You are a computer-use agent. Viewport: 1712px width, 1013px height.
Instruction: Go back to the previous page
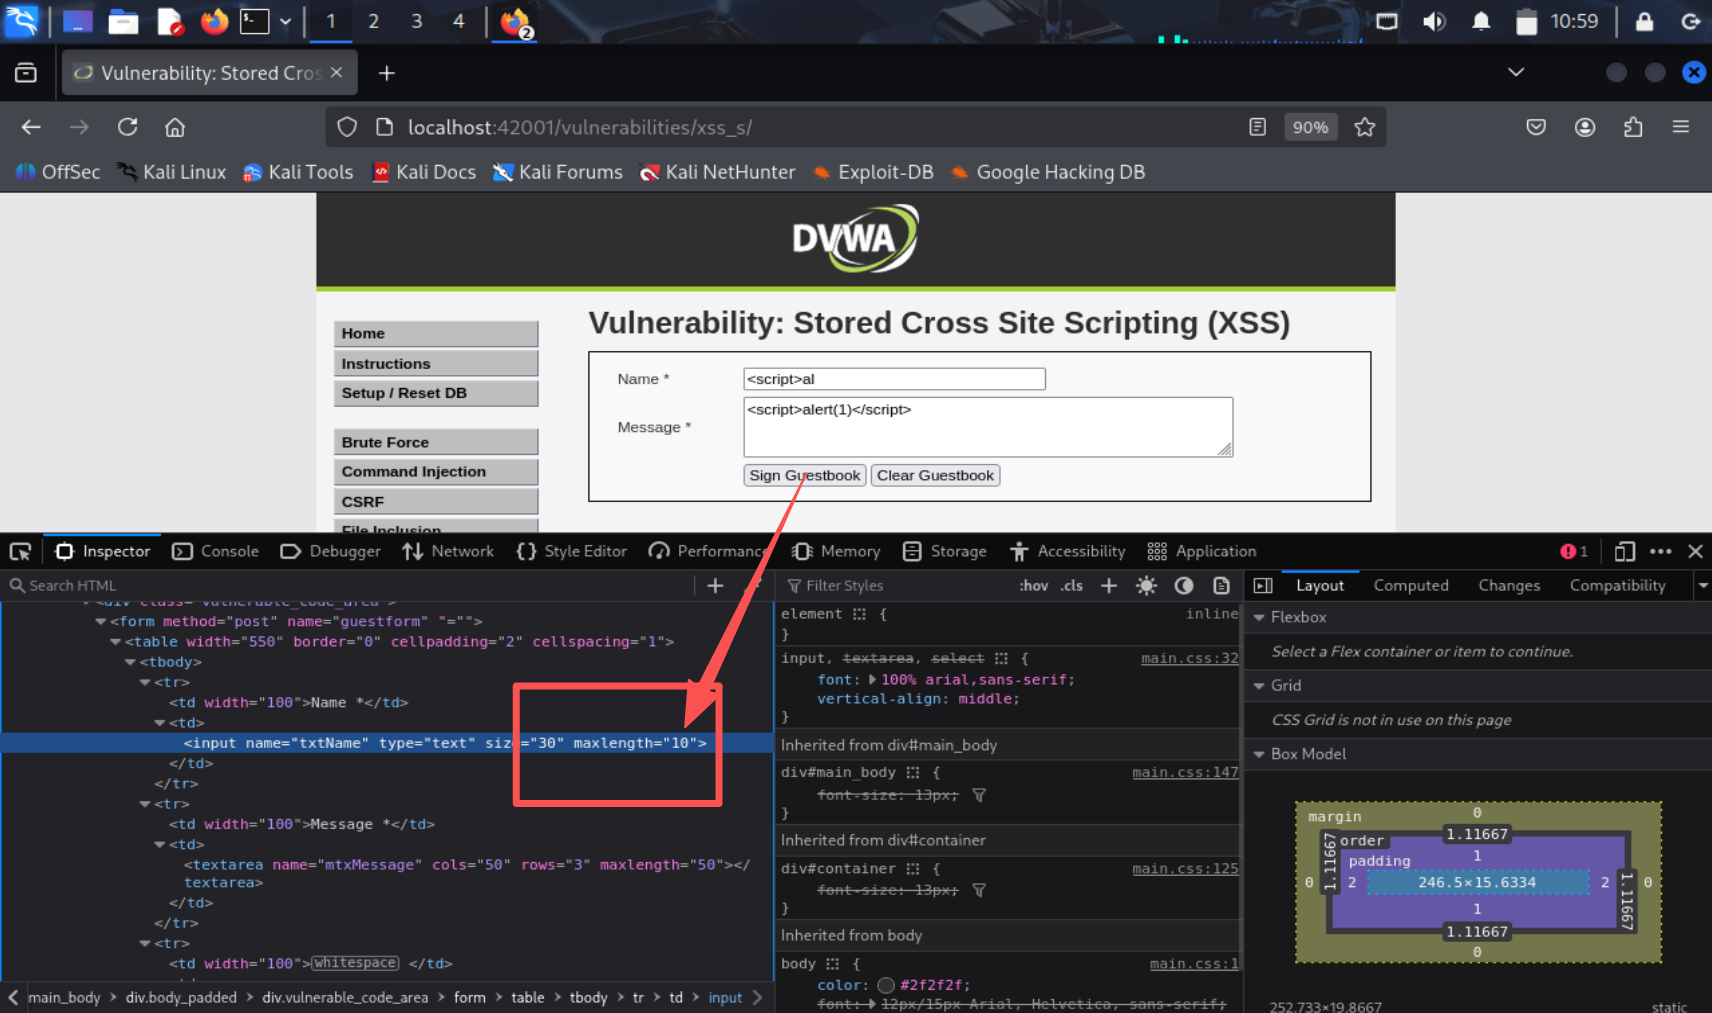click(31, 127)
